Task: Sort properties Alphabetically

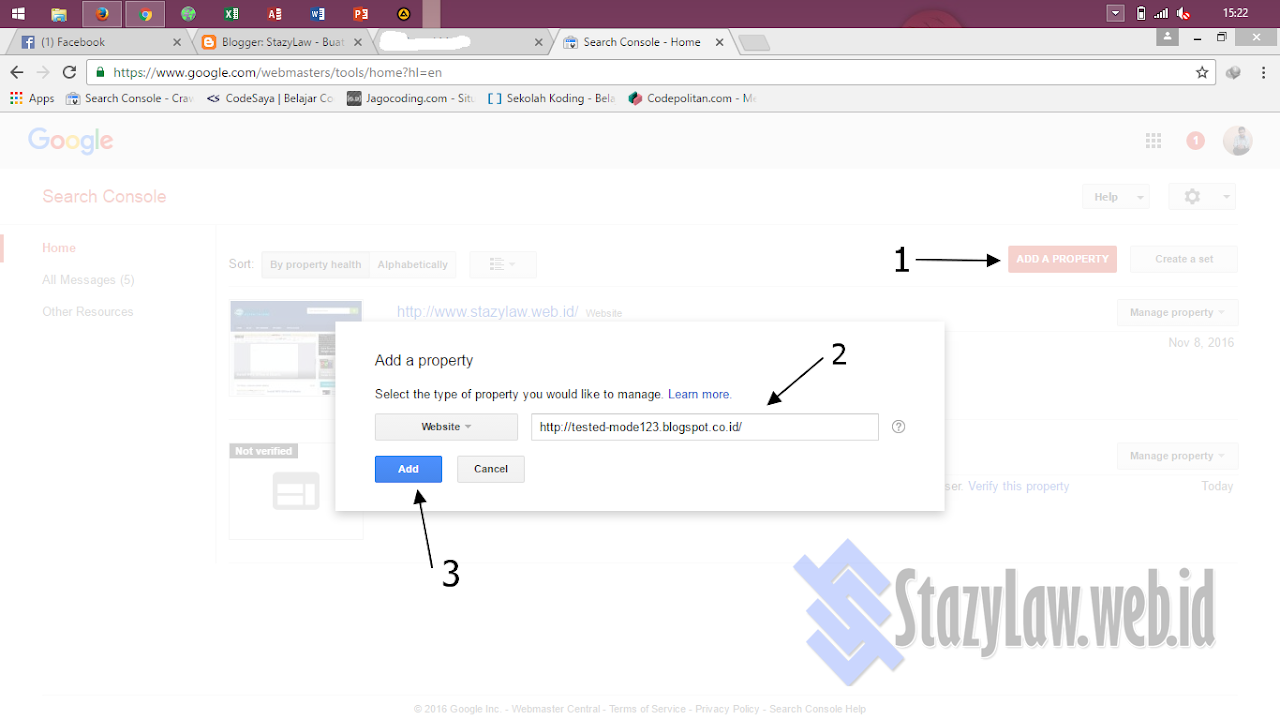Action: pos(413,265)
